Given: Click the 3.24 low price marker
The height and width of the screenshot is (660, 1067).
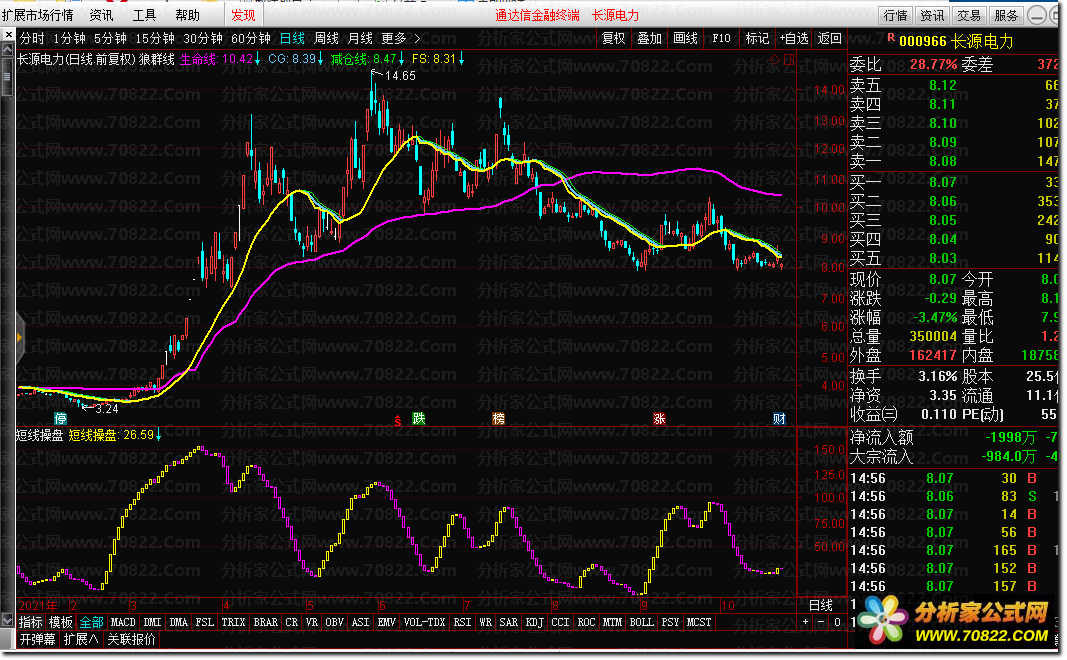Looking at the screenshot, I should pyautogui.click(x=99, y=408).
